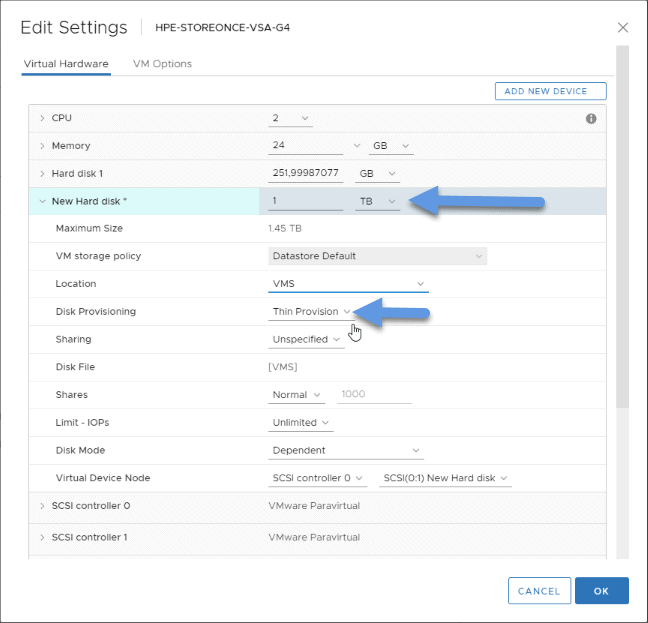Open the VM storage policy dropdown
Viewport: 648px width, 623px height.
coord(377,256)
